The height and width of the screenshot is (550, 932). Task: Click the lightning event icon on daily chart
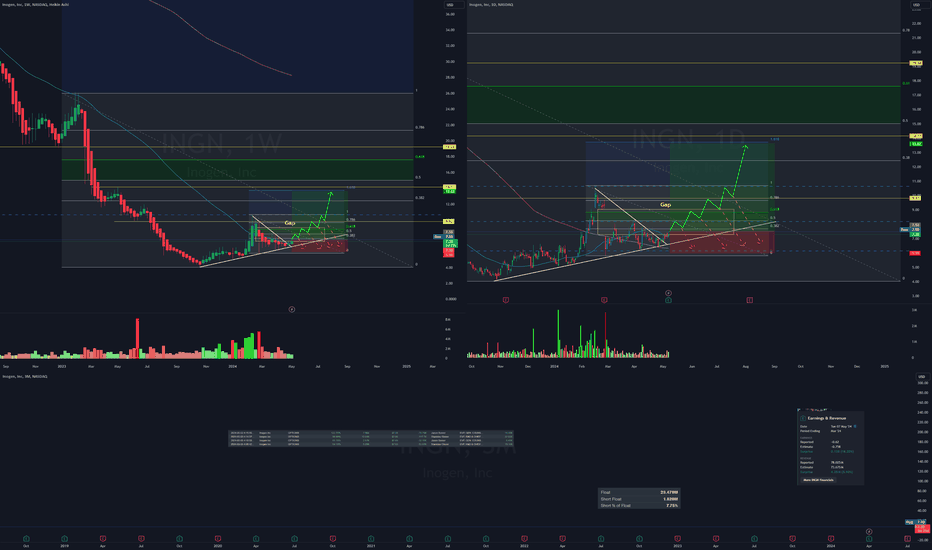pos(668,293)
